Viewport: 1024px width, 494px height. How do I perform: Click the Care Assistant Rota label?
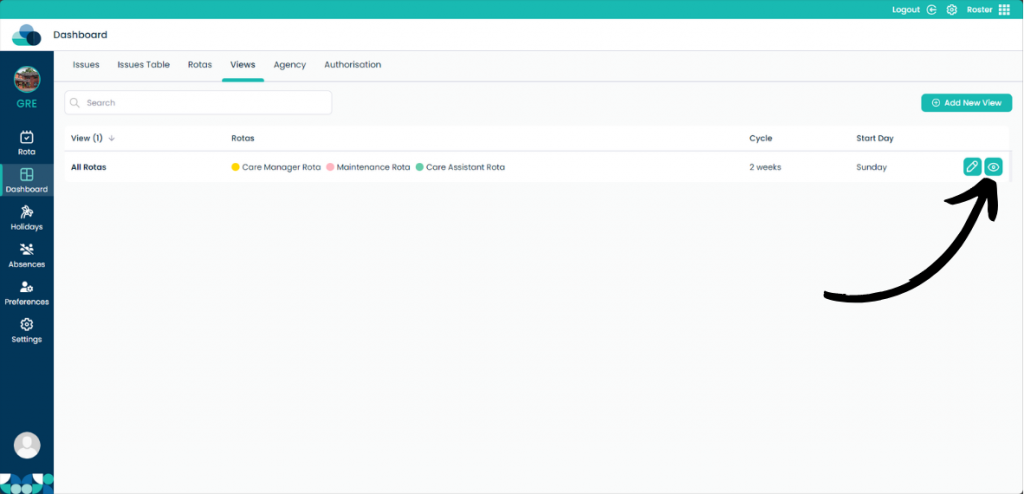point(466,167)
